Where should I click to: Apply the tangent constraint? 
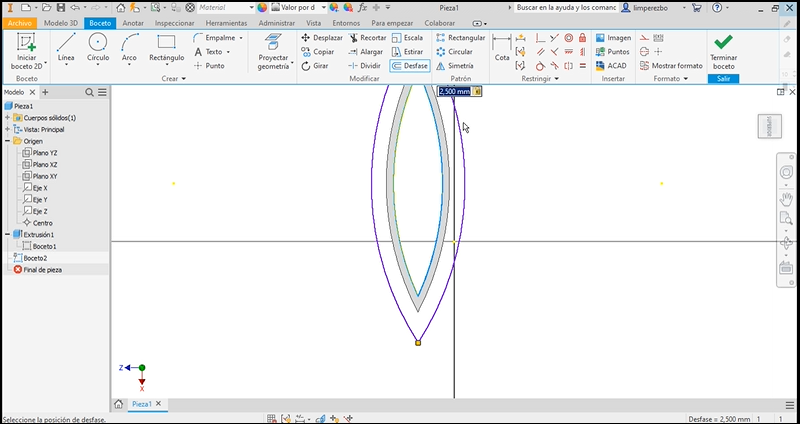pyautogui.click(x=540, y=66)
